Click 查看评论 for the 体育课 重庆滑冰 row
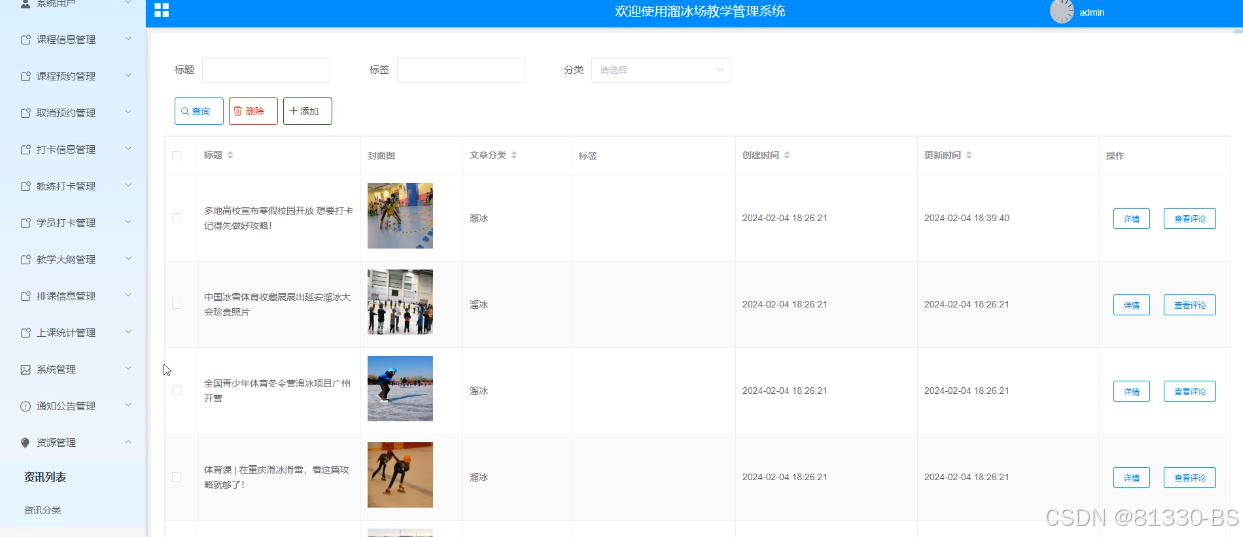 pos(1190,478)
